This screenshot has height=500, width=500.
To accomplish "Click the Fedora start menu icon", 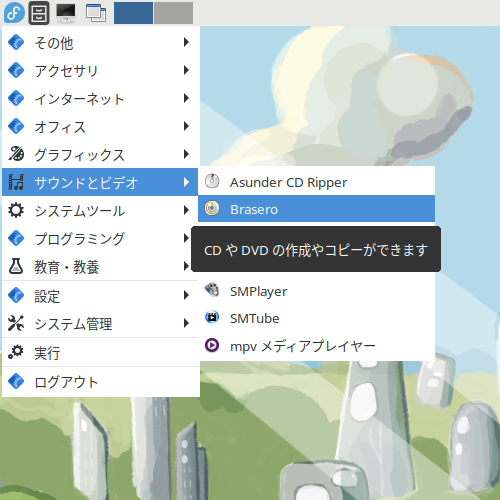I will point(14,13).
